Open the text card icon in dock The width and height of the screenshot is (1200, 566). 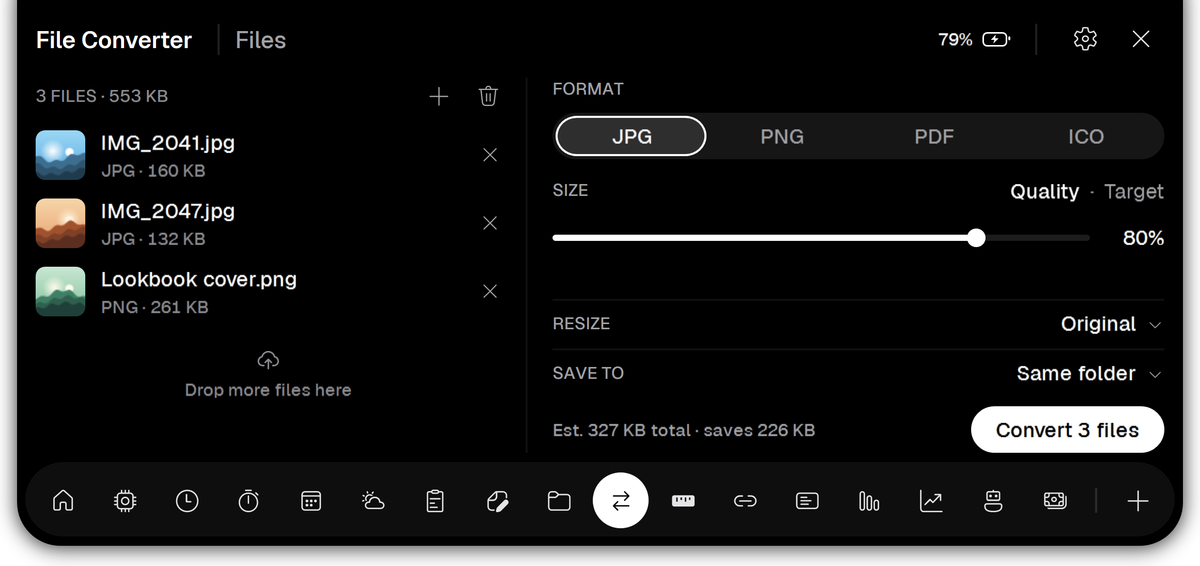click(x=807, y=501)
